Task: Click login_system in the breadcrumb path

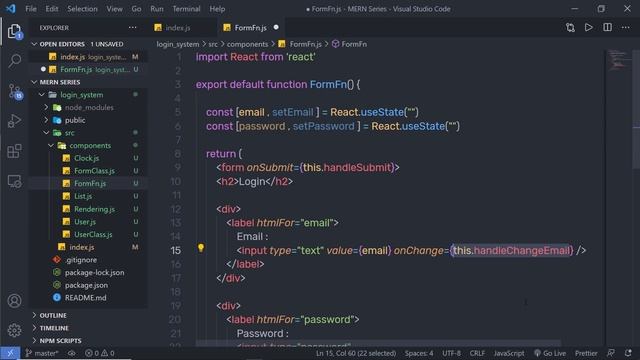Action: [x=178, y=44]
